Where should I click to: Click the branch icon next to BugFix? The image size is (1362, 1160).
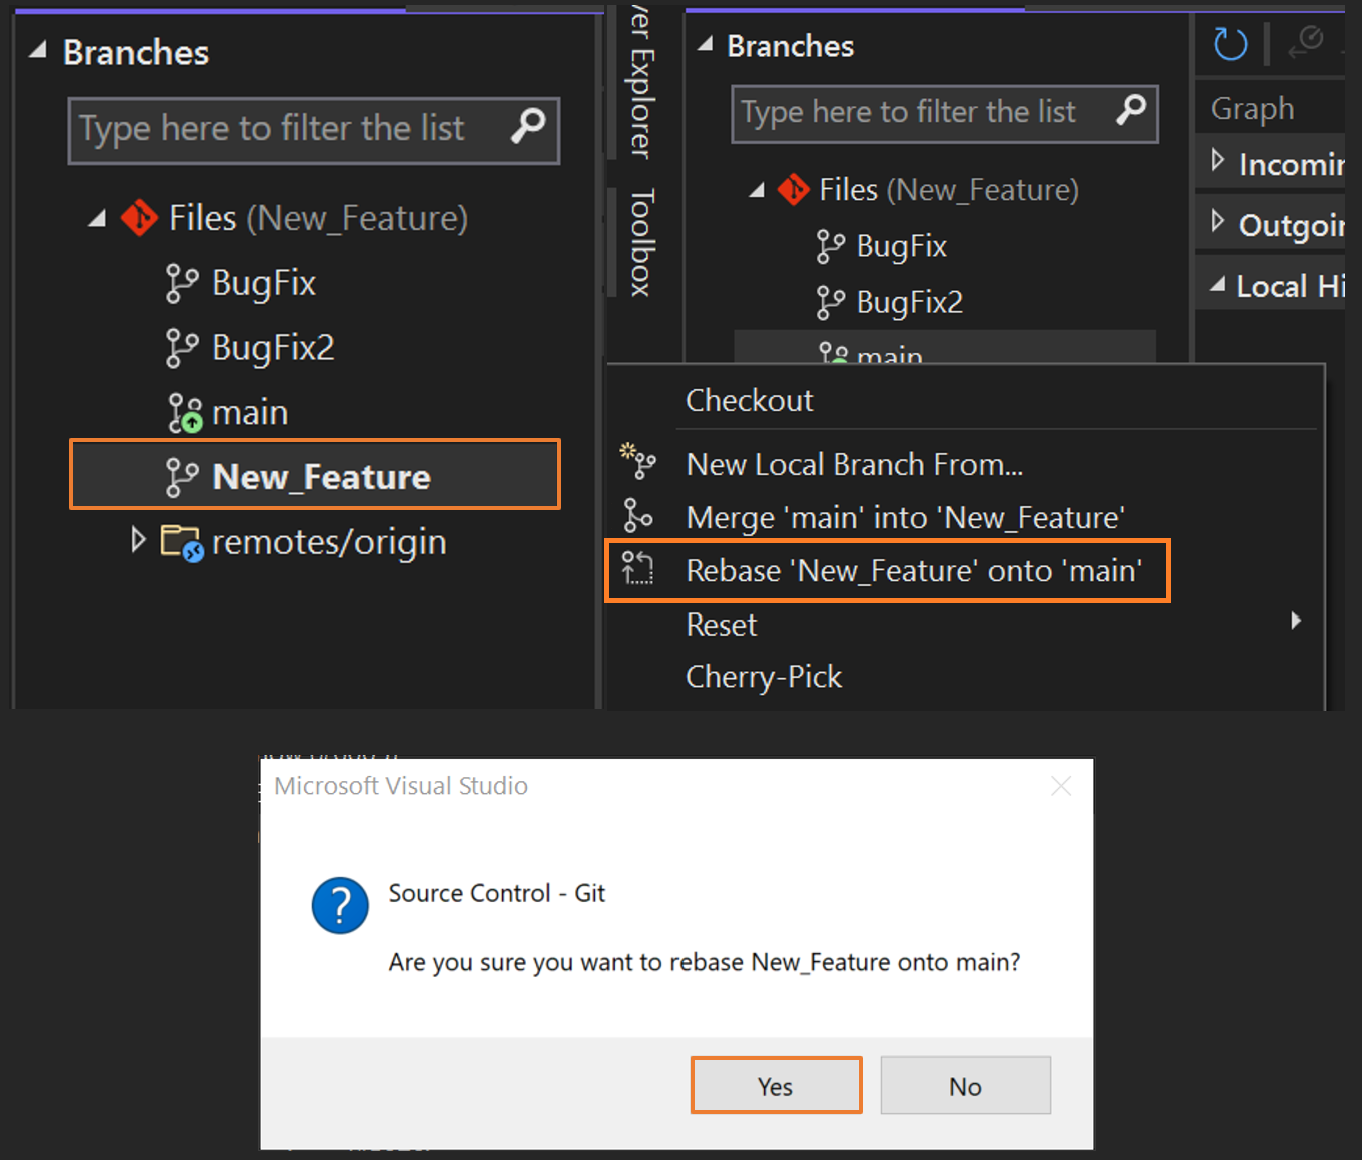[183, 283]
